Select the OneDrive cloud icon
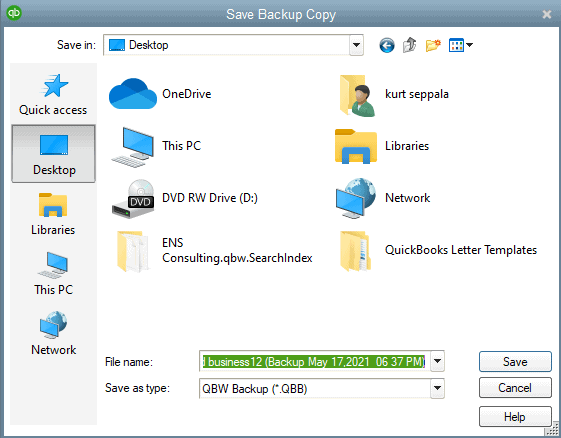561x438 pixels. click(133, 94)
